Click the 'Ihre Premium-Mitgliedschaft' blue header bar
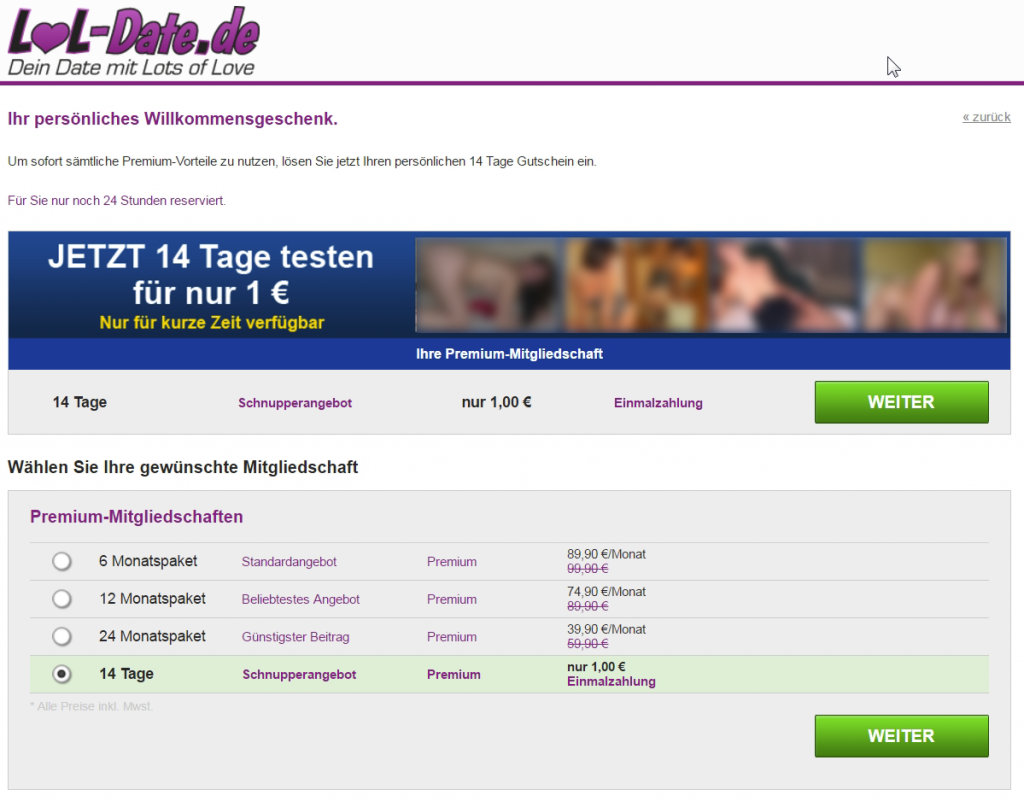 point(509,354)
